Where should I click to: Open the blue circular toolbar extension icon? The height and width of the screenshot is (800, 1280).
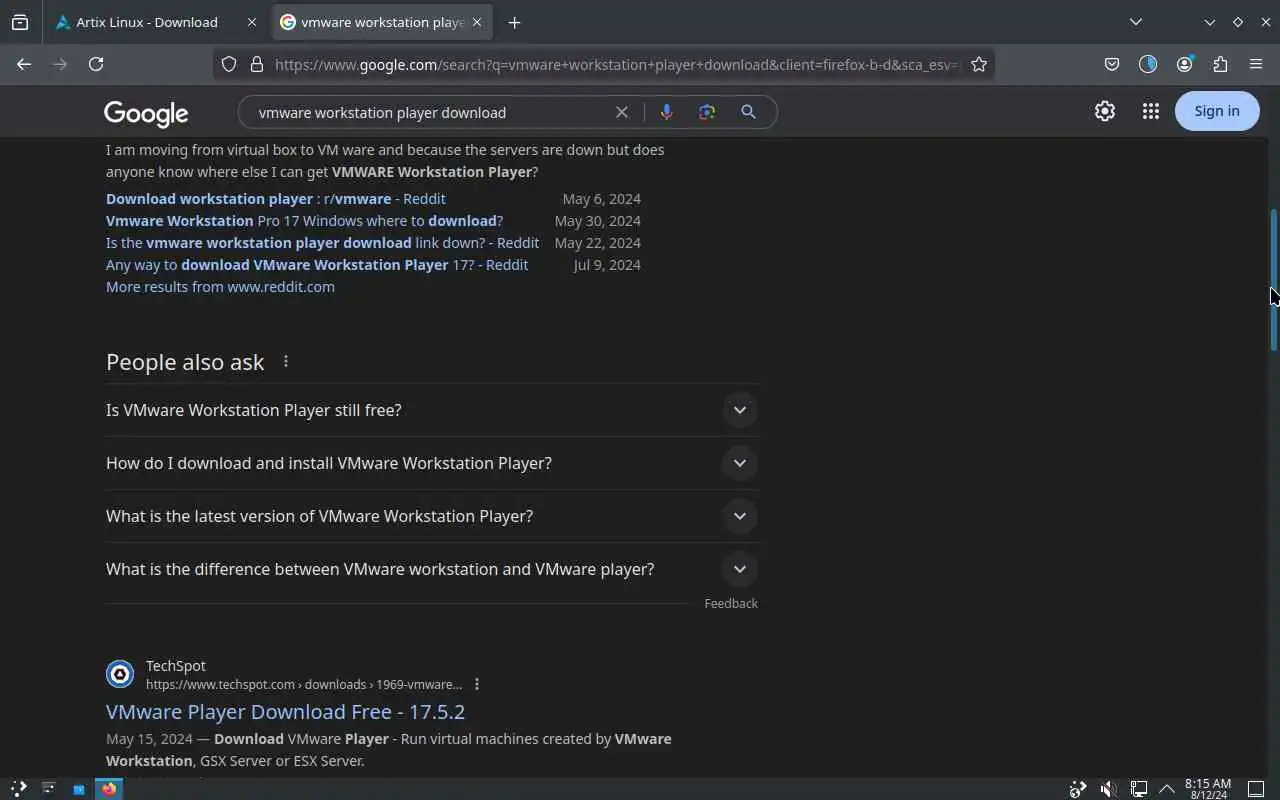tap(1148, 64)
